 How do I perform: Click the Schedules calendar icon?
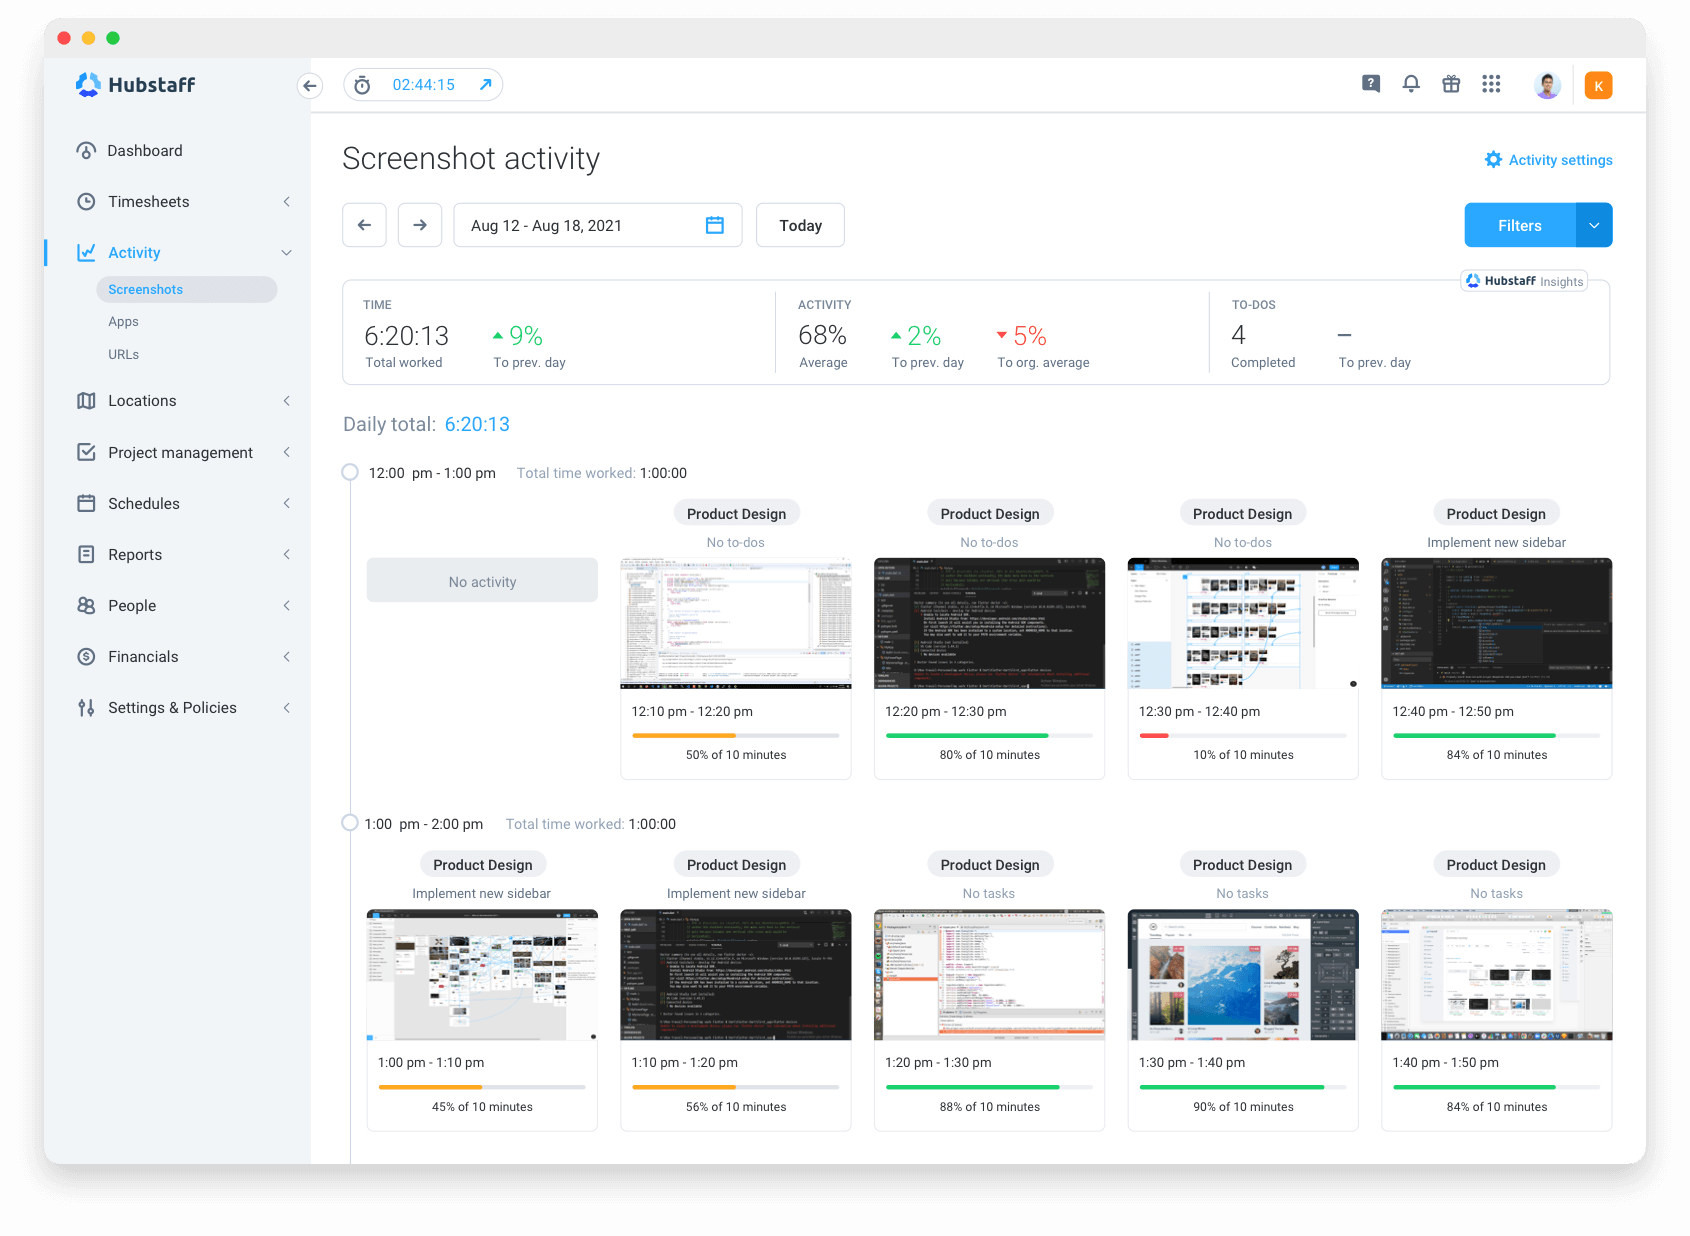86,504
